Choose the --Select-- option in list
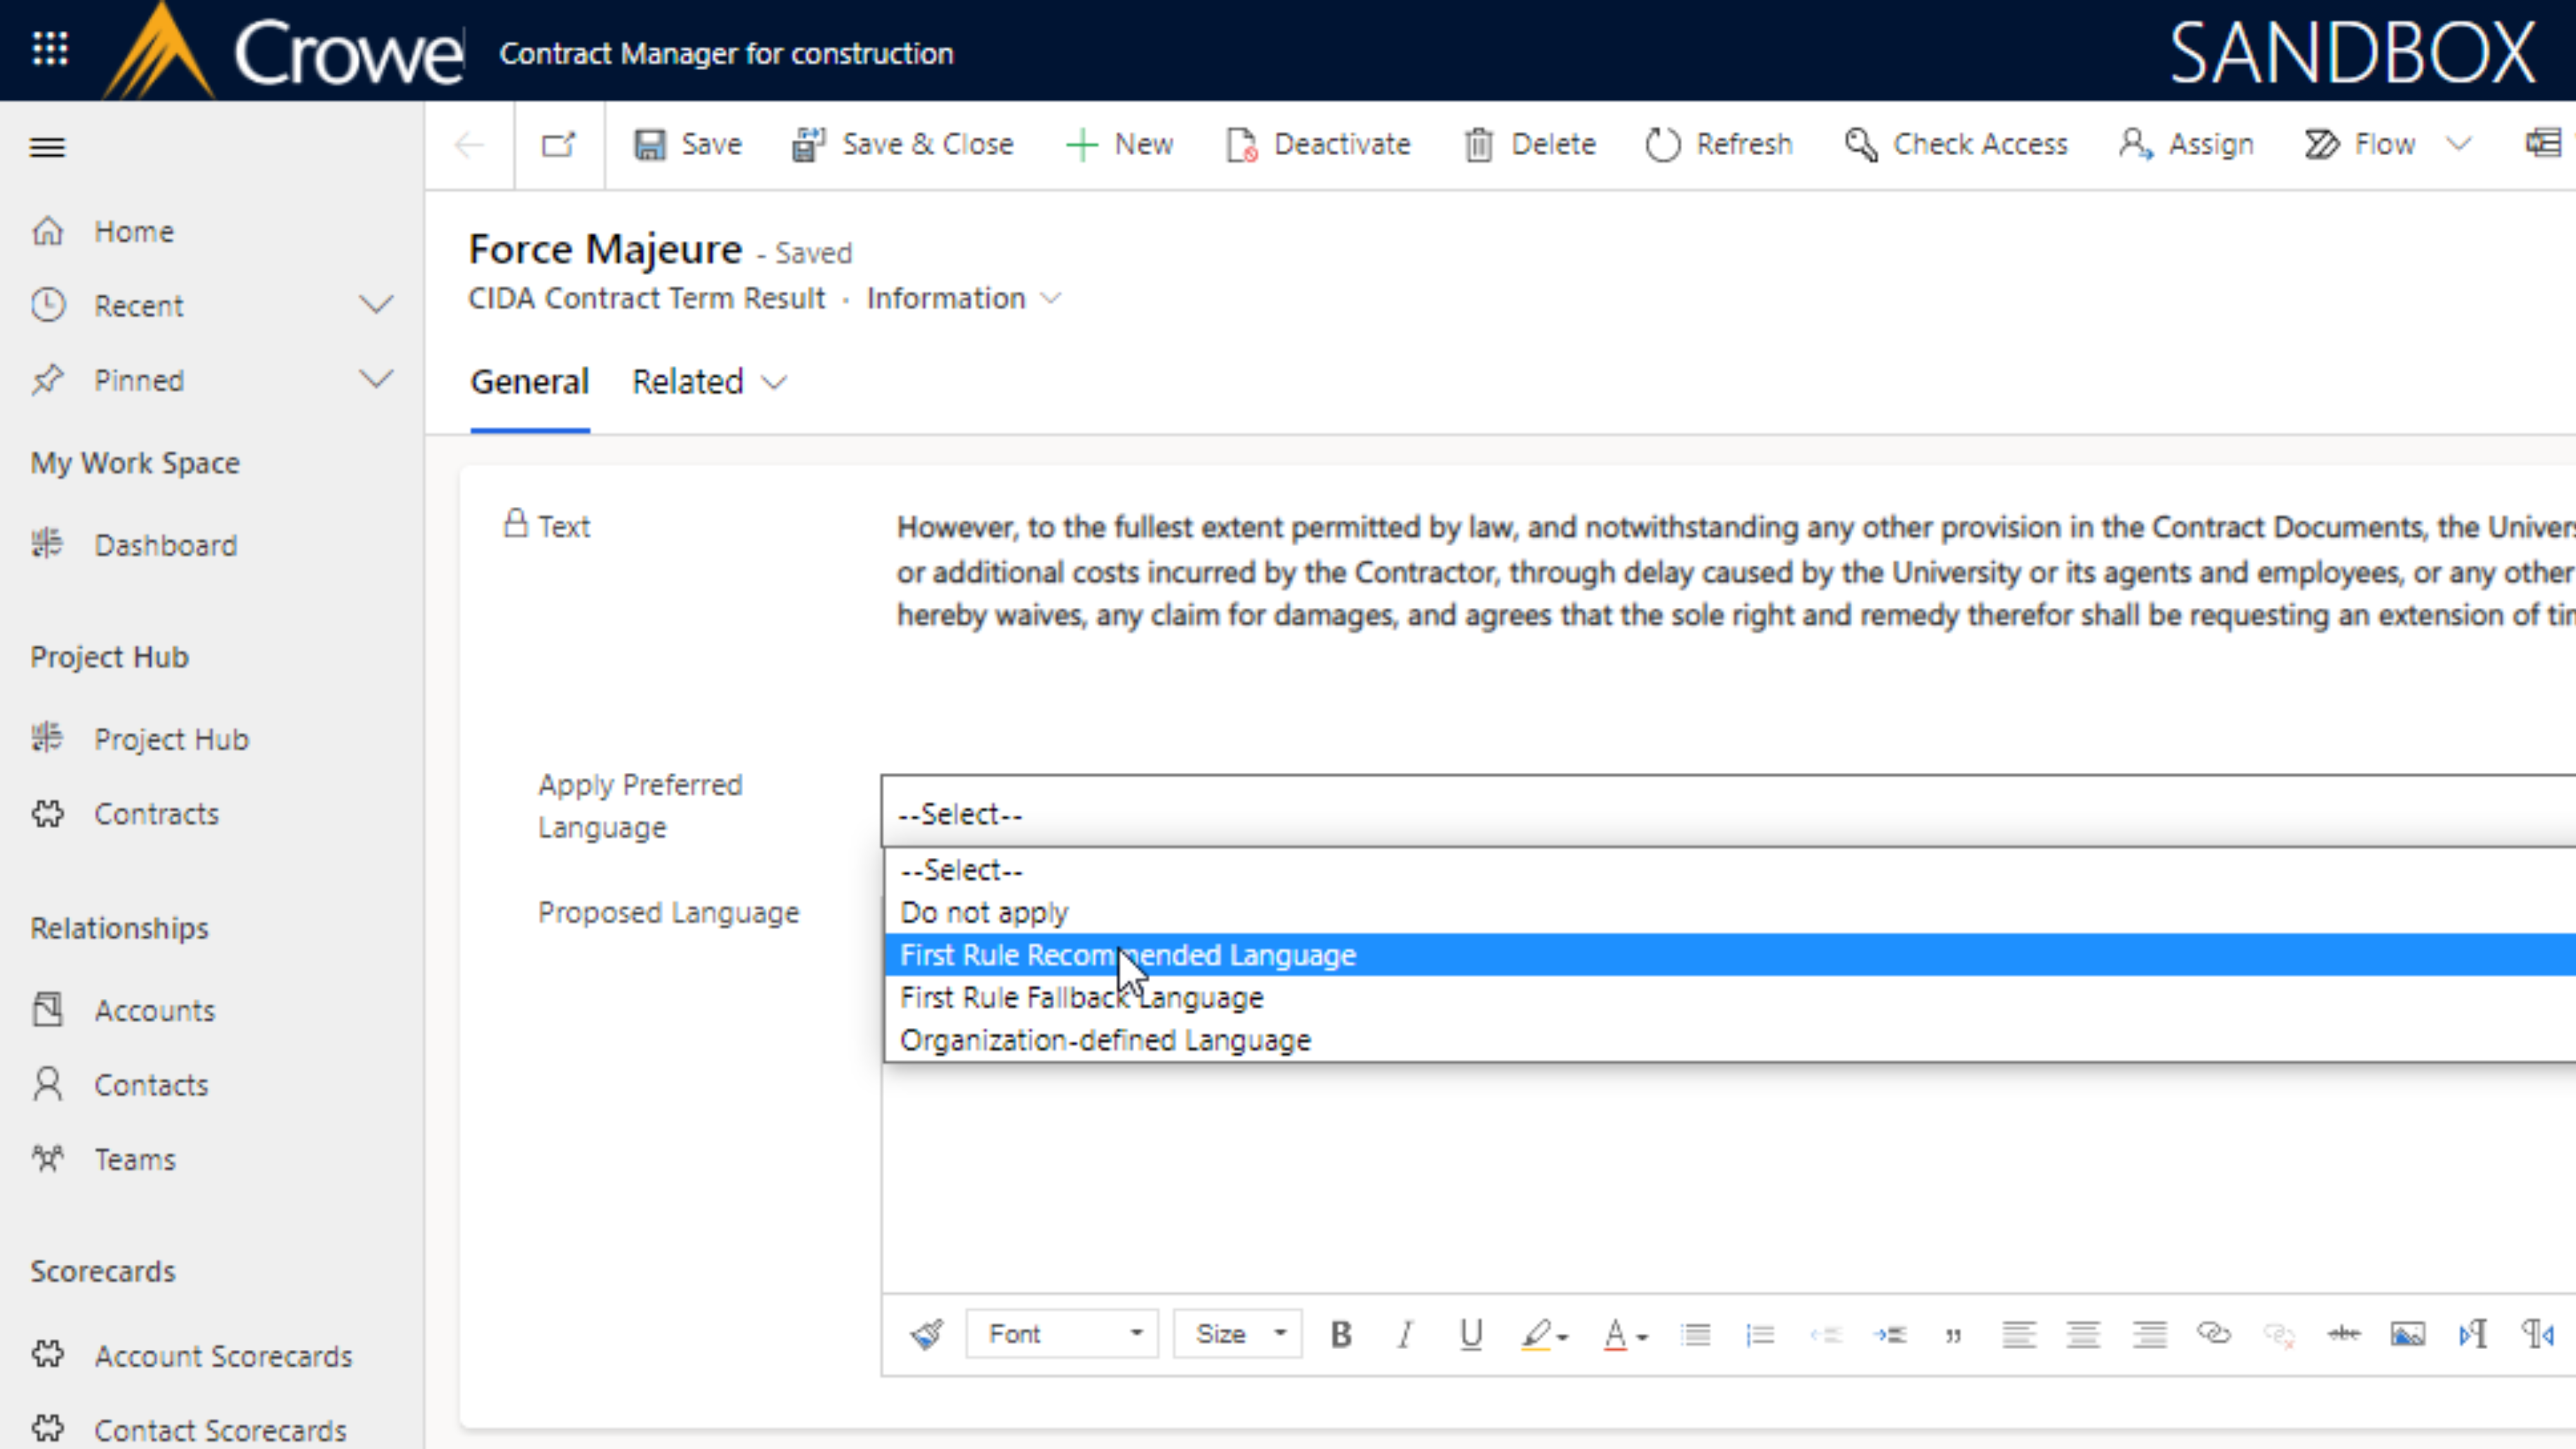This screenshot has width=2576, height=1449. tap(1731, 870)
